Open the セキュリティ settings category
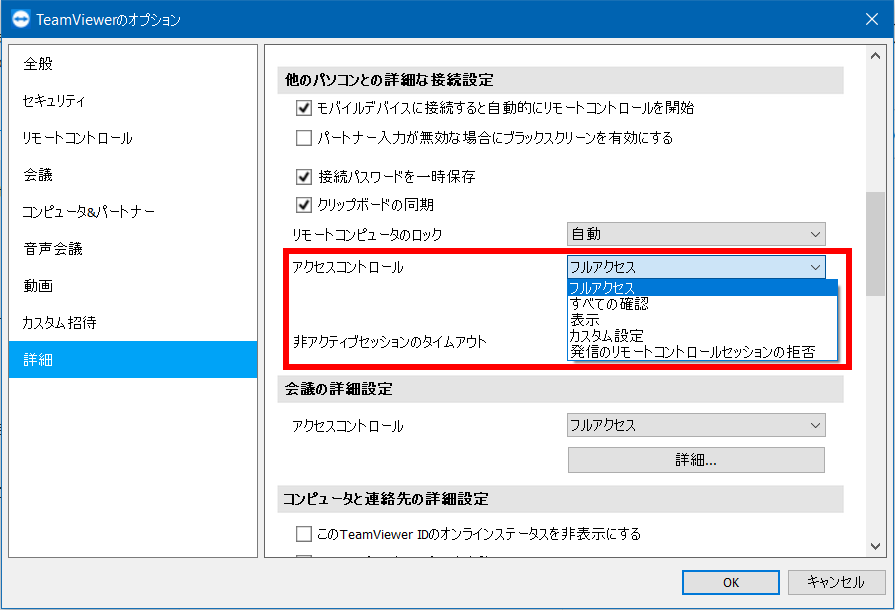This screenshot has width=895, height=610. pyautogui.click(x=133, y=100)
